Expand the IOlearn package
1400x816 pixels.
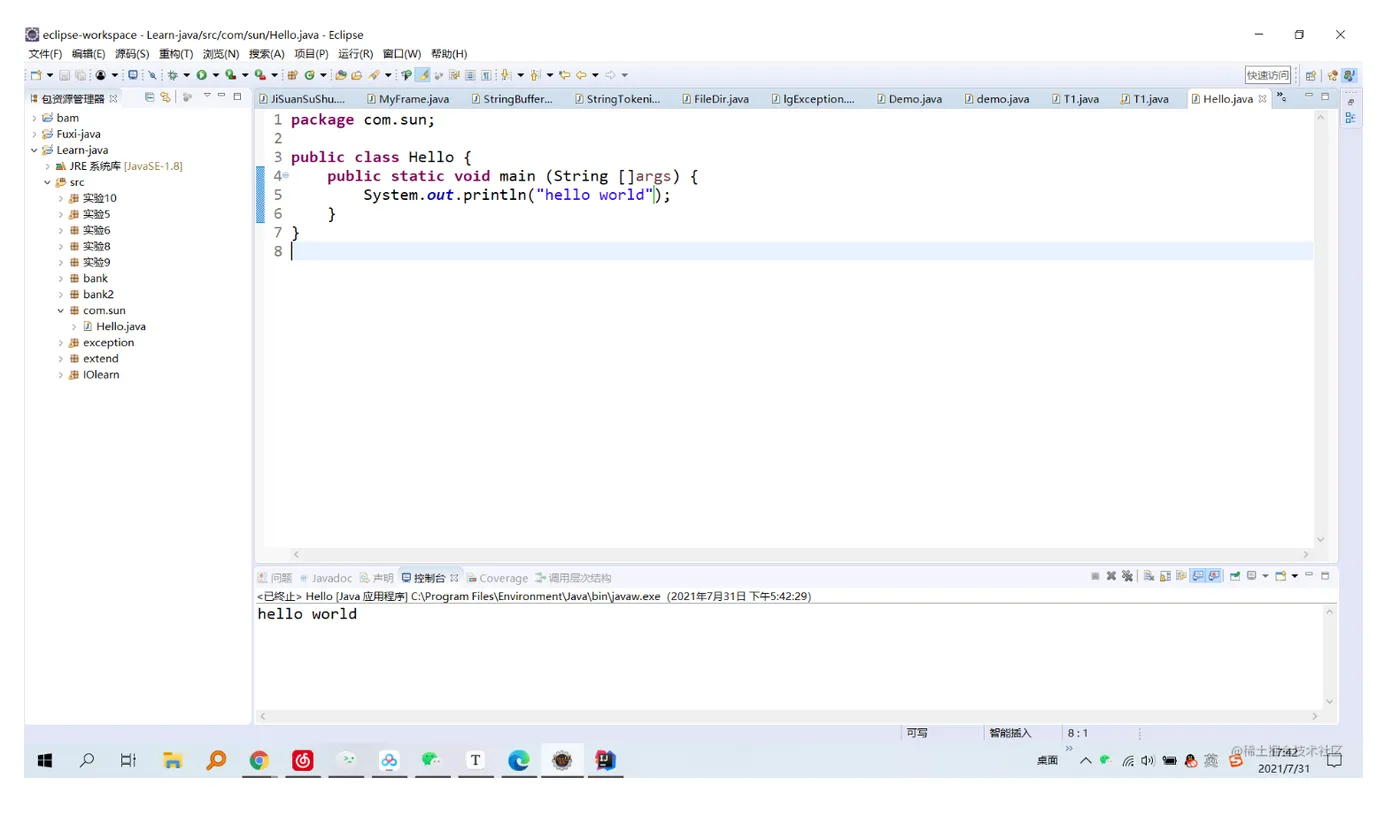[60, 375]
